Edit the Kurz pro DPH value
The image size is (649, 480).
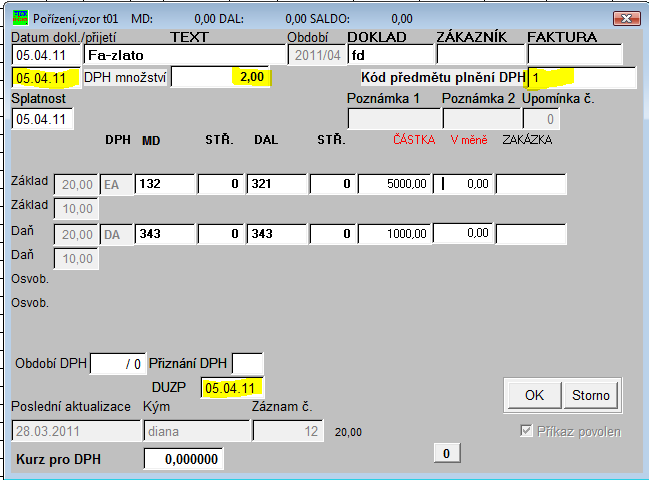pos(183,459)
